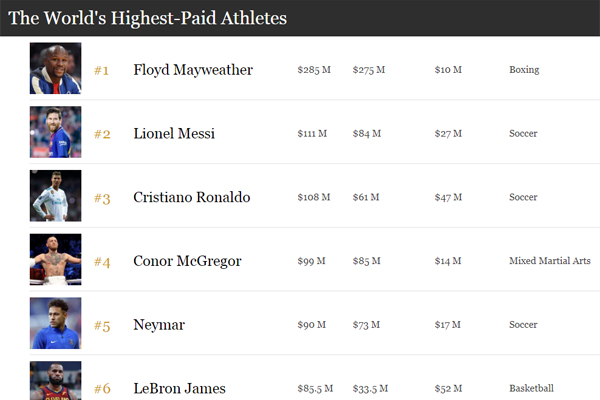The height and width of the screenshot is (400, 600).
Task: Select the #4 rank number
Action: tap(102, 262)
